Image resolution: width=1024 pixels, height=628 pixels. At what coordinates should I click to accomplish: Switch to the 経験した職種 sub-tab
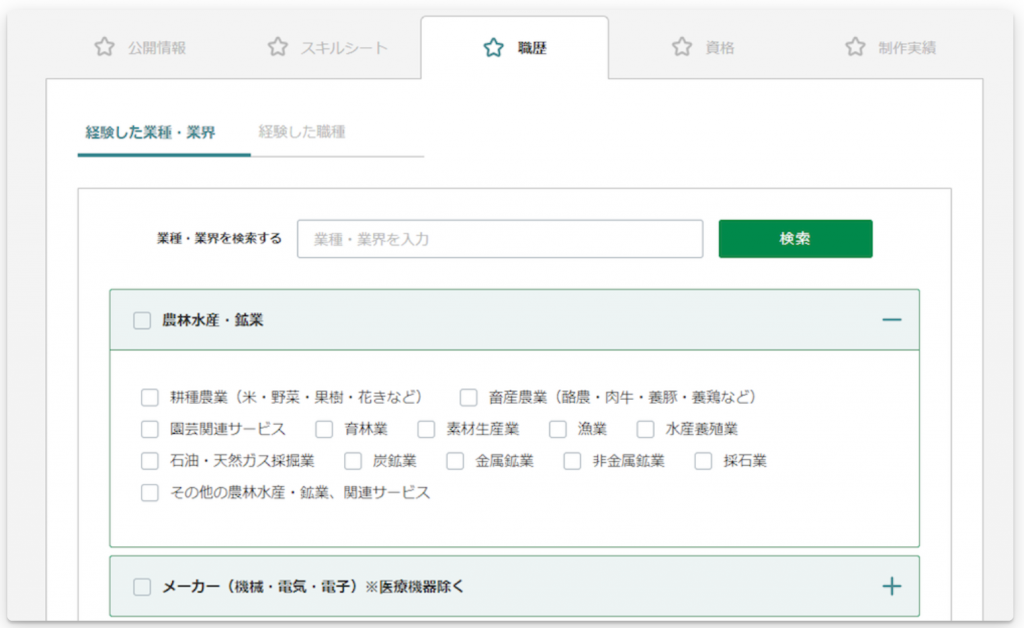[302, 132]
